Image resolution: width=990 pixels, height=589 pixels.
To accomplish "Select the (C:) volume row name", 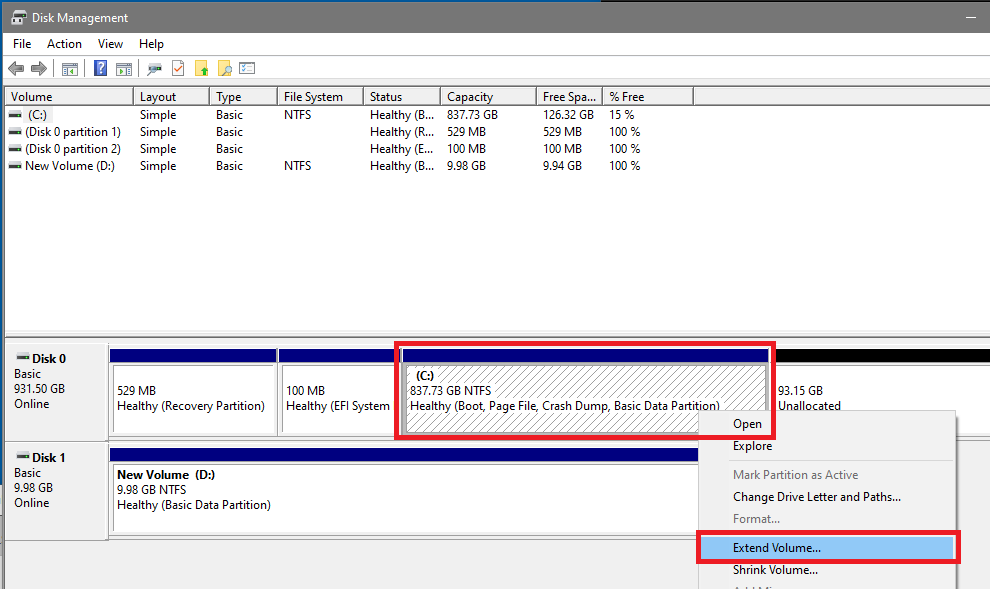I will [x=37, y=115].
